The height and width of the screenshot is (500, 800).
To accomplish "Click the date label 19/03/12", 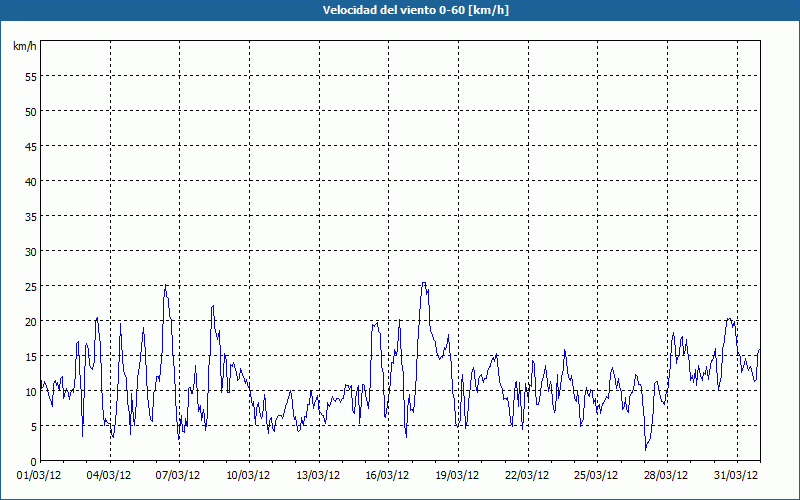I will tap(457, 475).
